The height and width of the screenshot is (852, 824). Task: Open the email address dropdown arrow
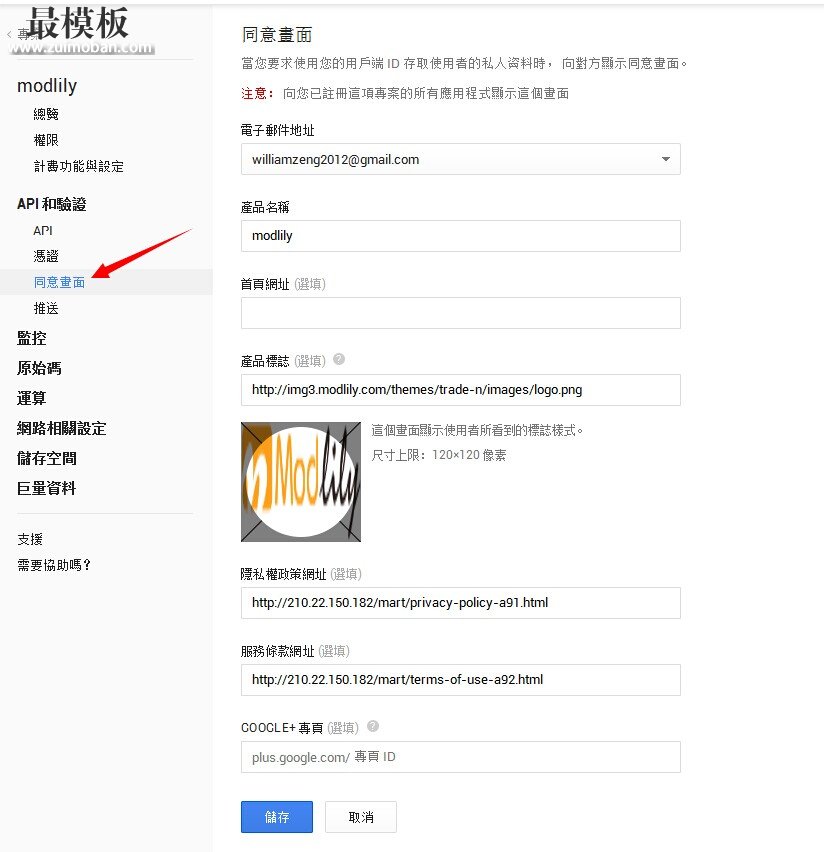click(x=666, y=159)
